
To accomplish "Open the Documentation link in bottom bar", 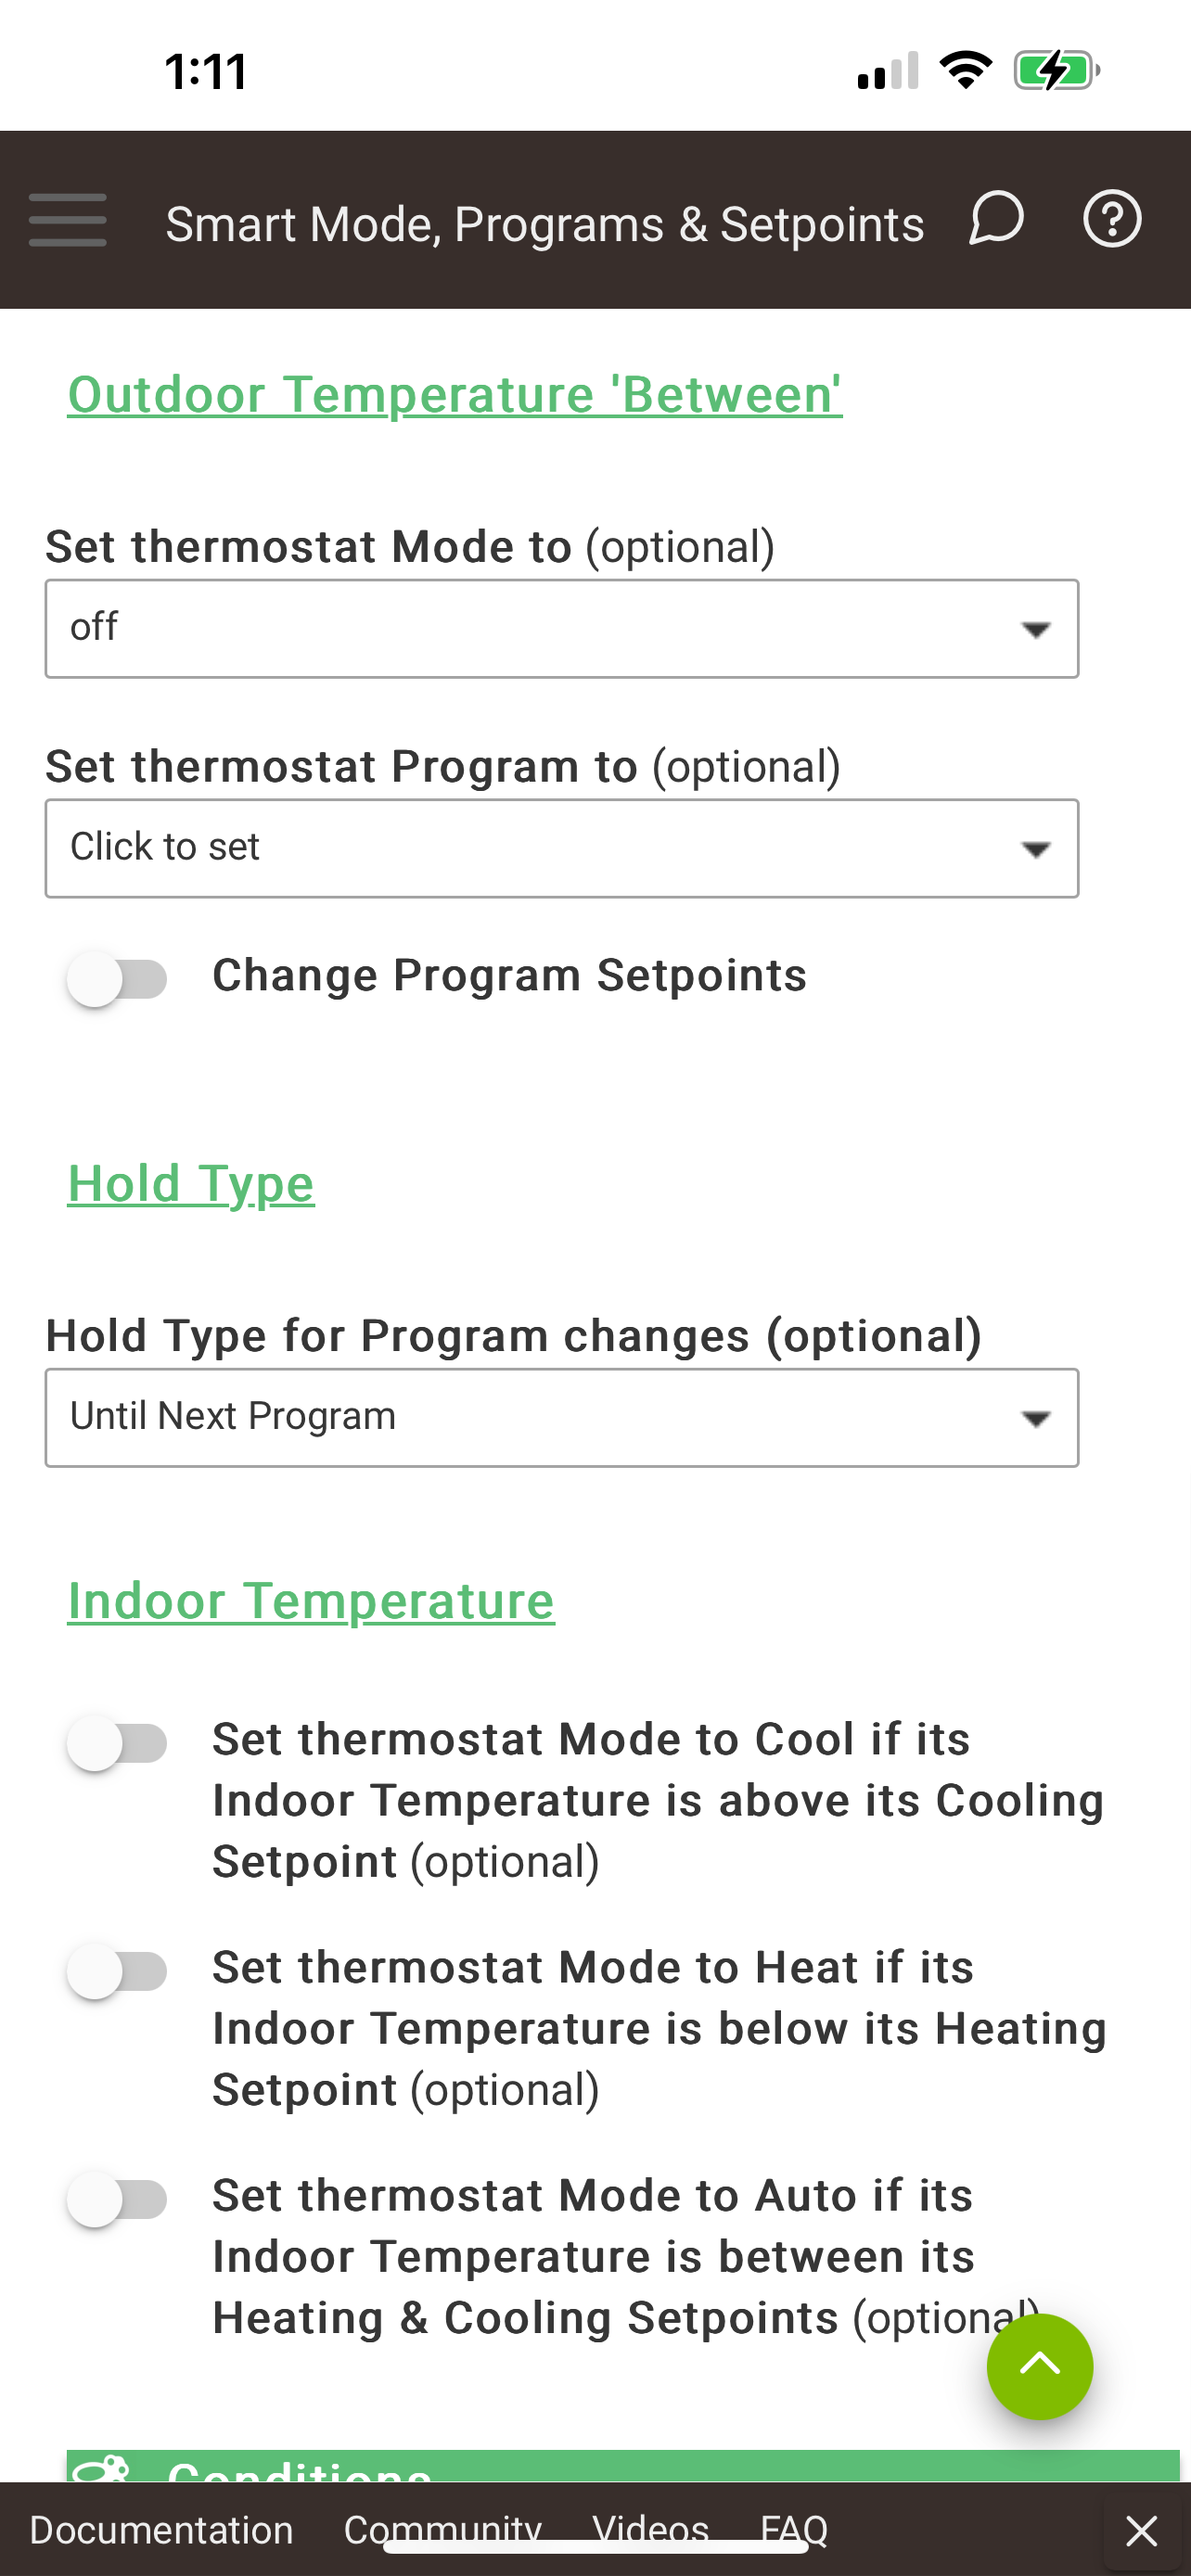I will 161,2530.
